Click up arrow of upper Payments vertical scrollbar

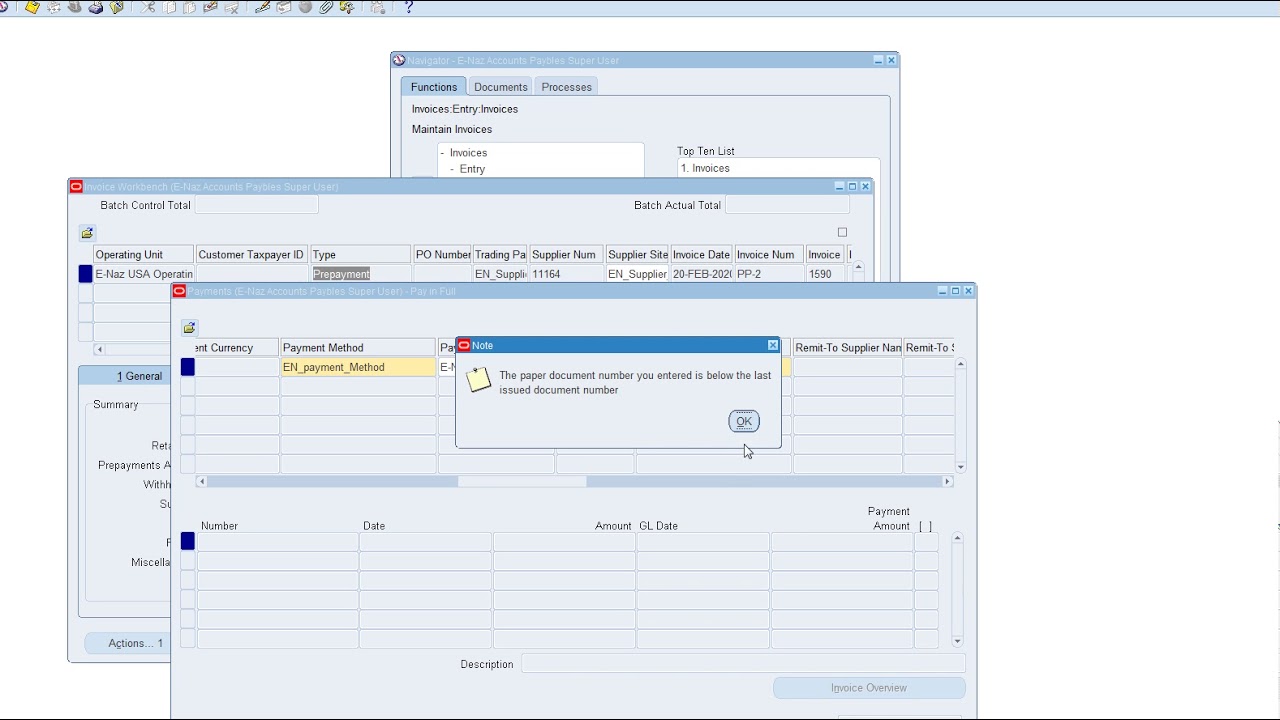click(x=960, y=364)
